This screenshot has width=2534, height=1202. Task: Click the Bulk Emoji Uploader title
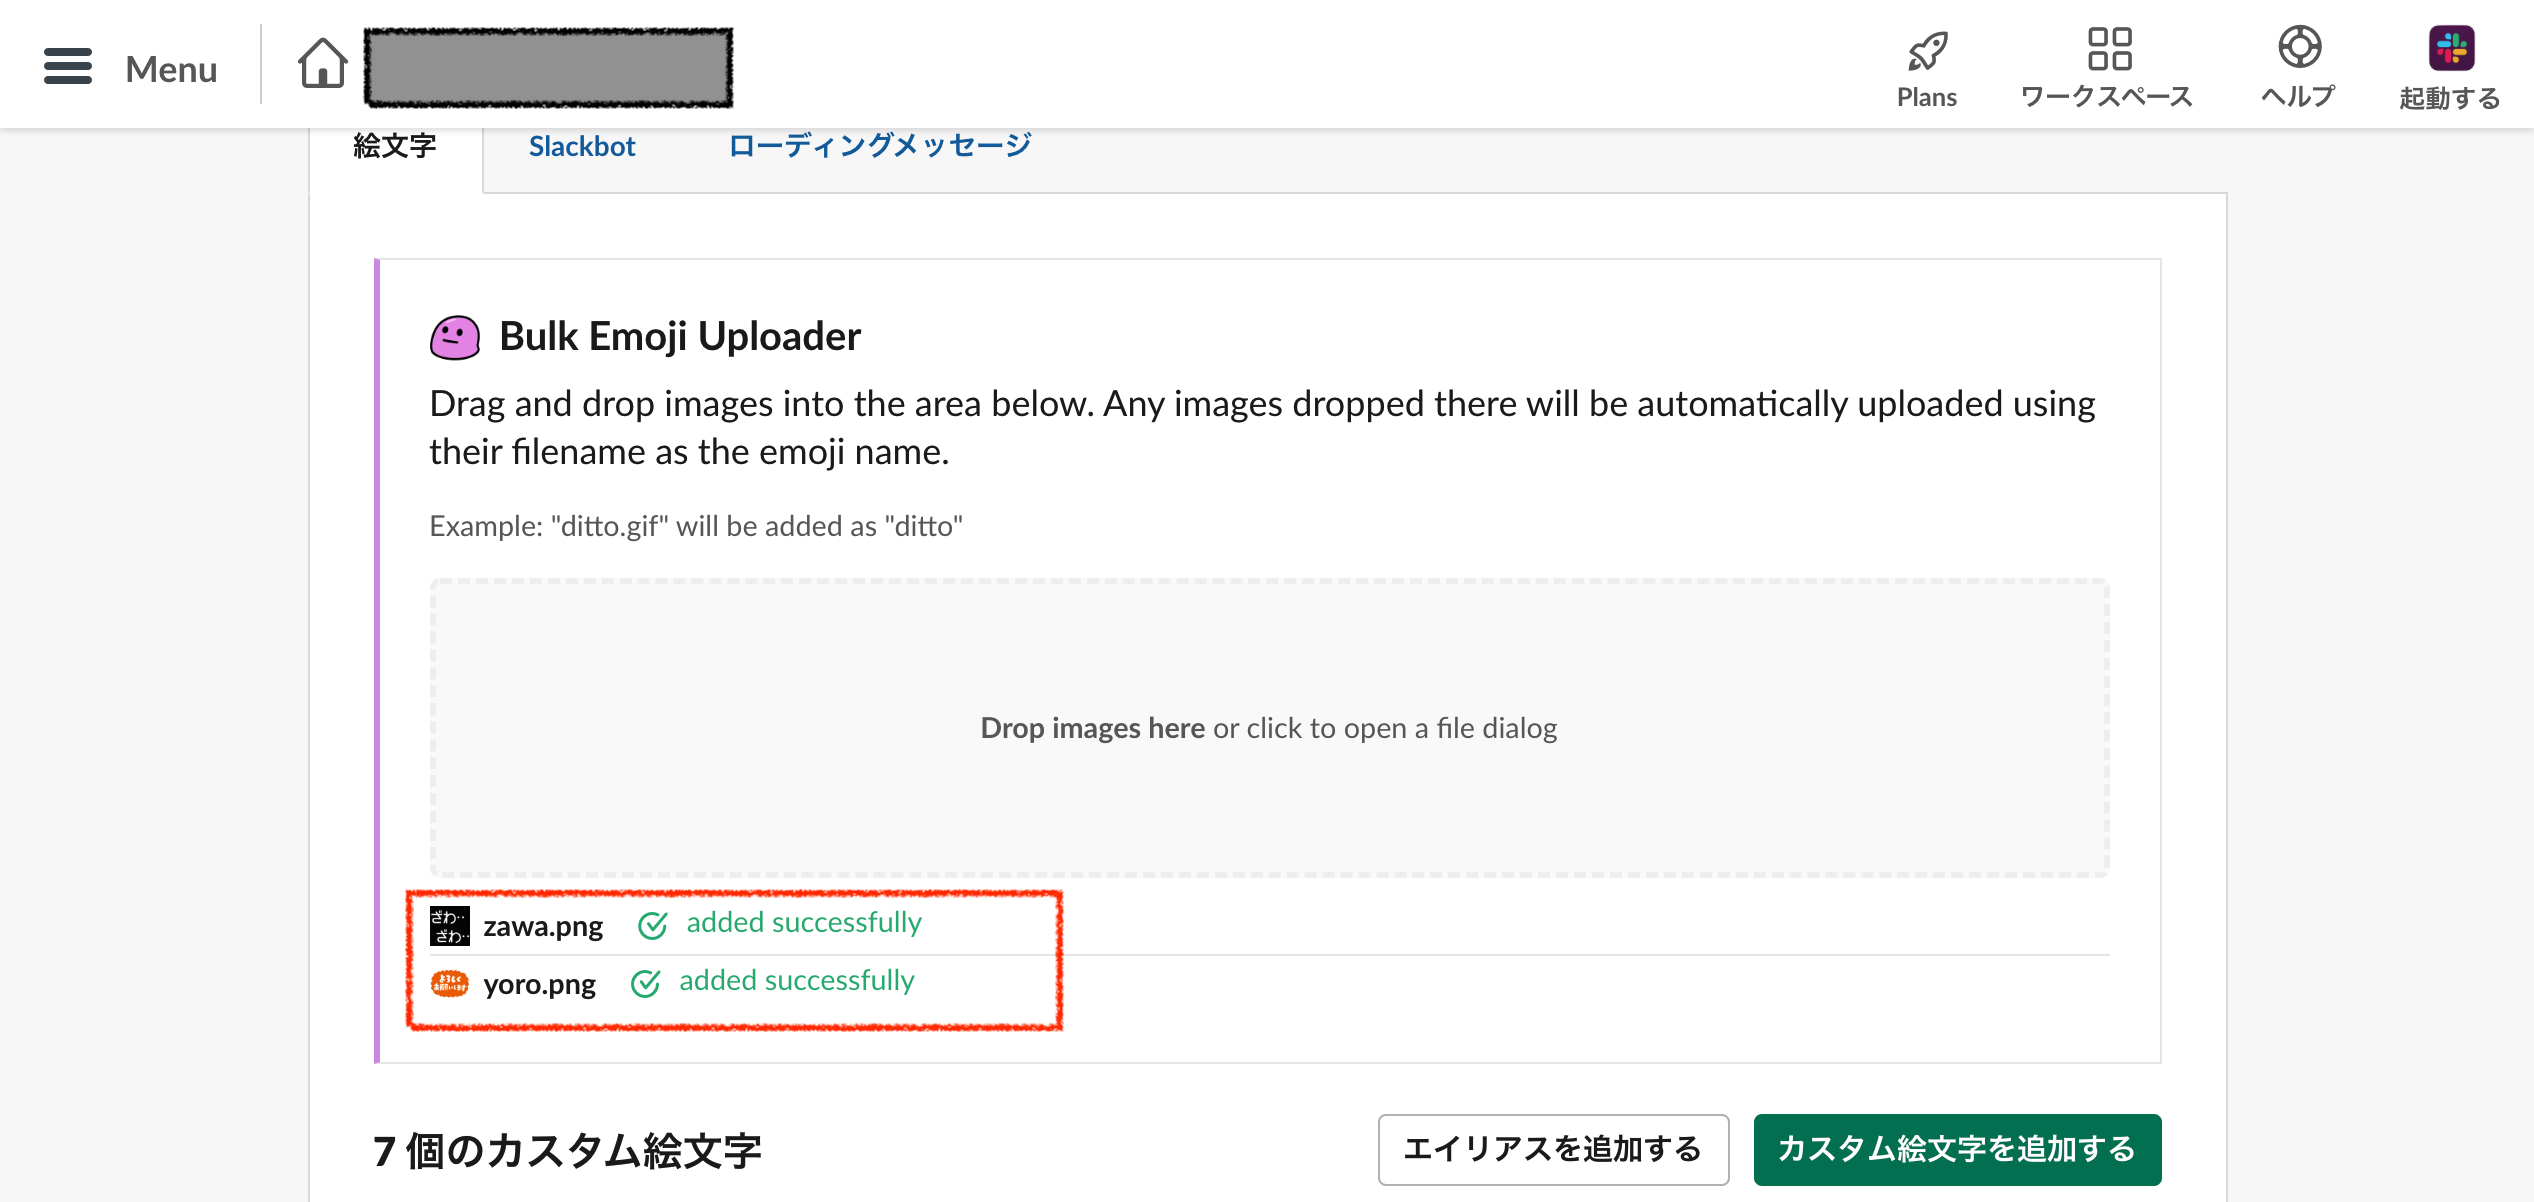click(x=680, y=336)
